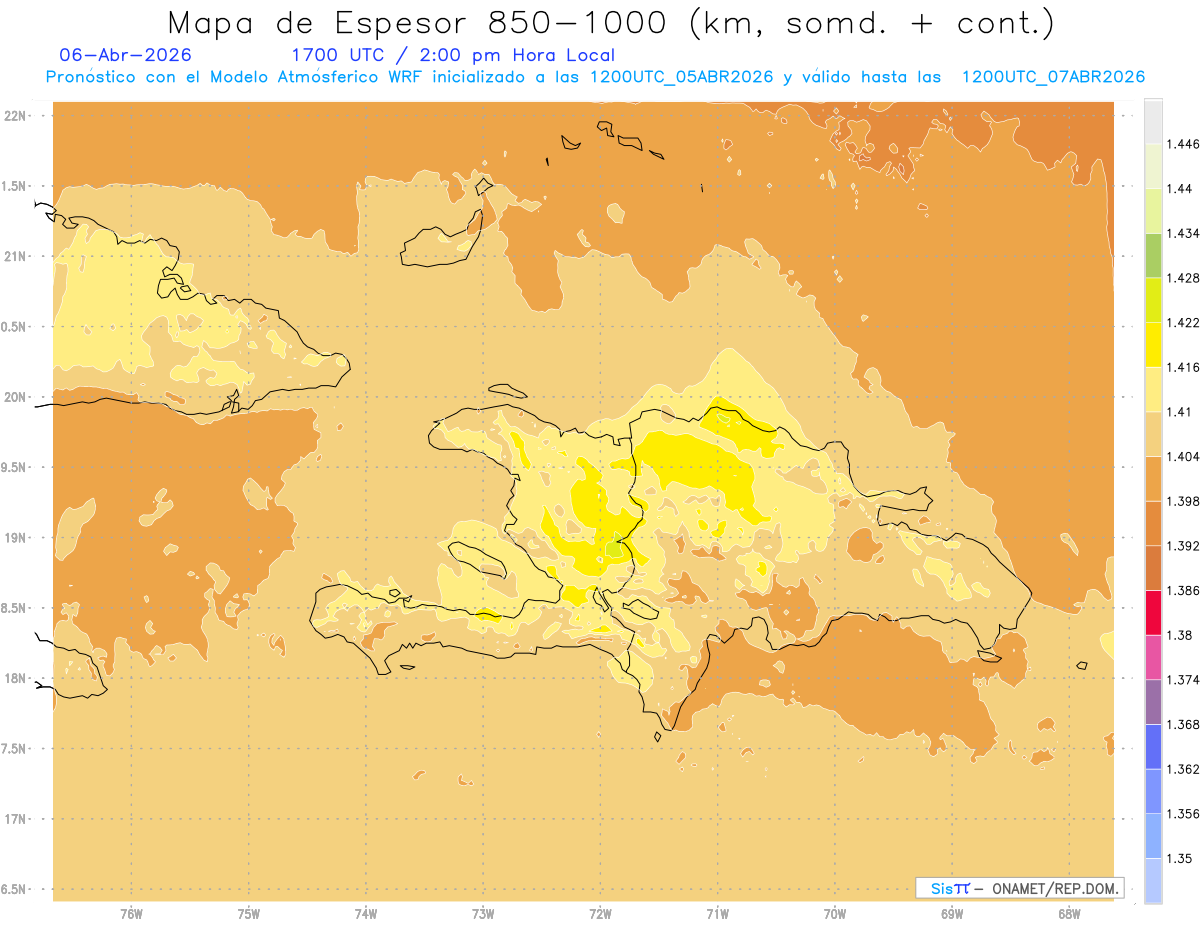1200x927 pixels.
Task: Click the date label 06-Abr-2026
Action: pos(126,55)
